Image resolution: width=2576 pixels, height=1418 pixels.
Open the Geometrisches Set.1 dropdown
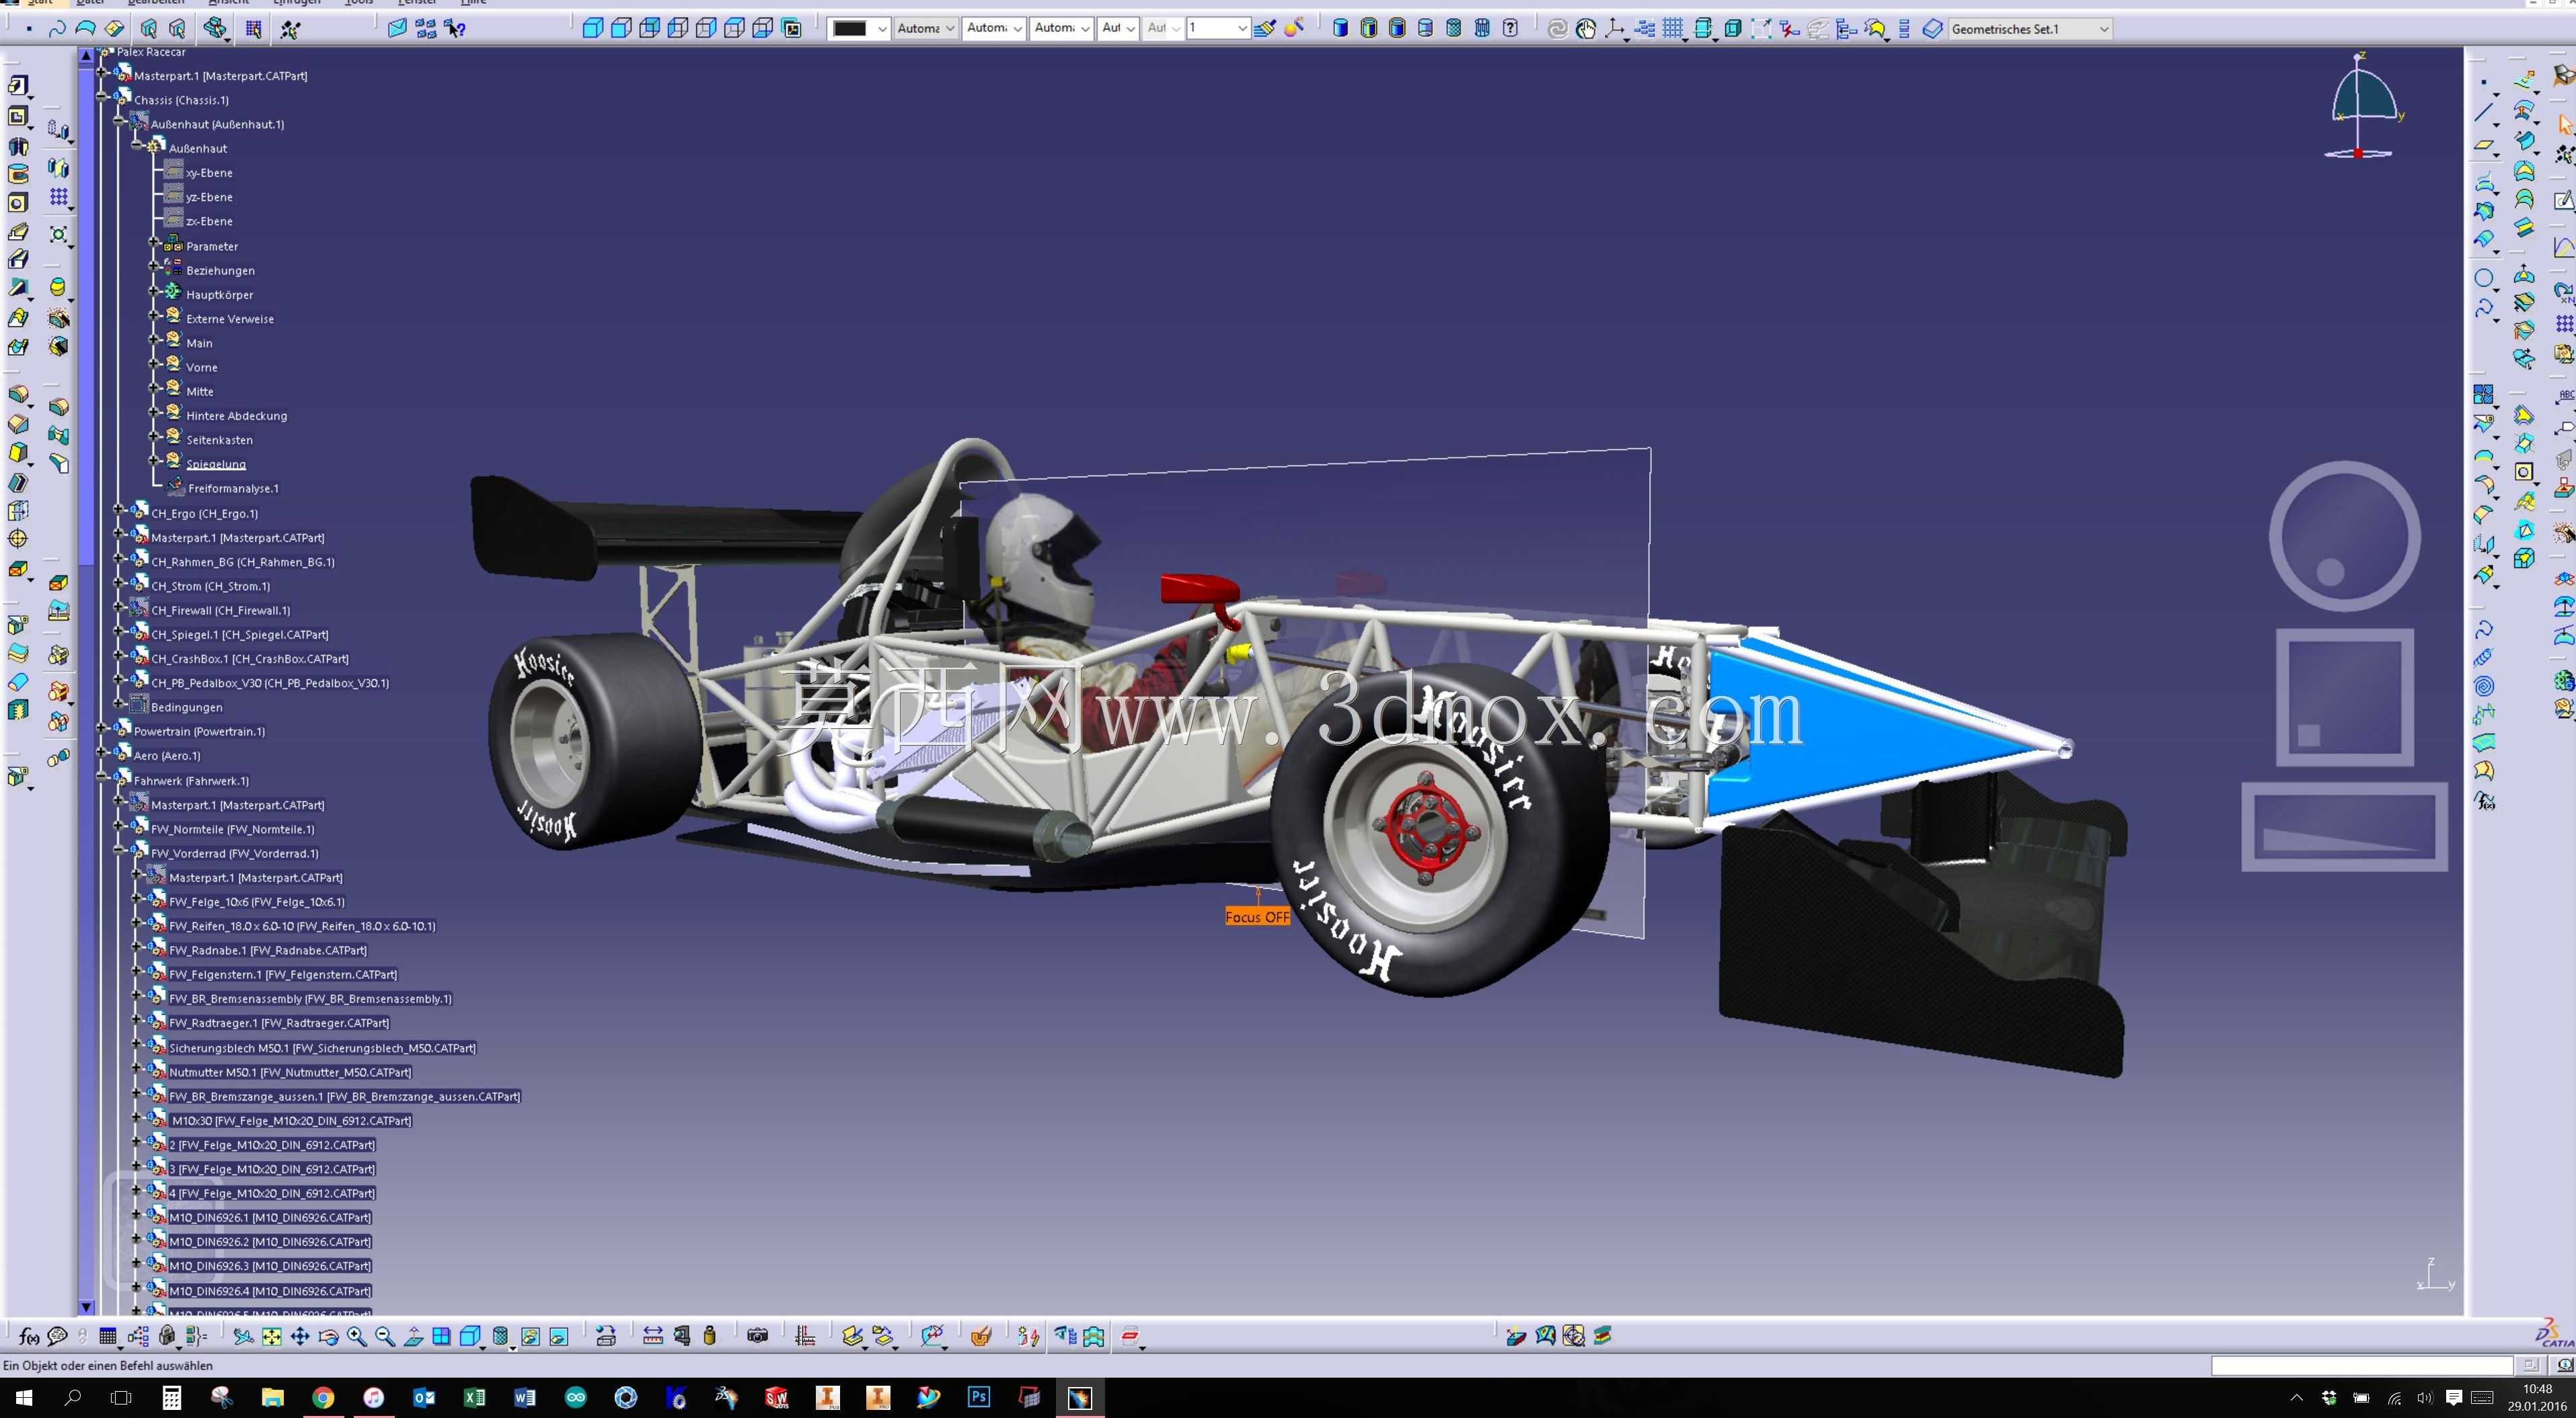(x=2104, y=29)
